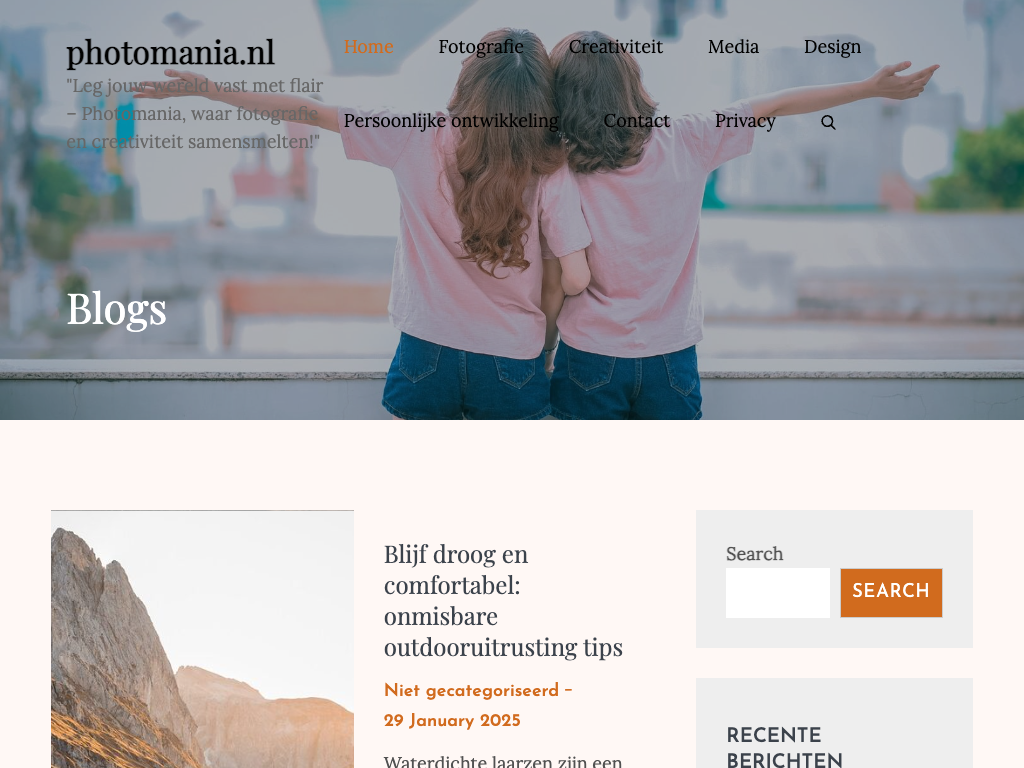This screenshot has width=1024, height=768.
Task: Click the orange SEARCH button
Action: click(891, 592)
